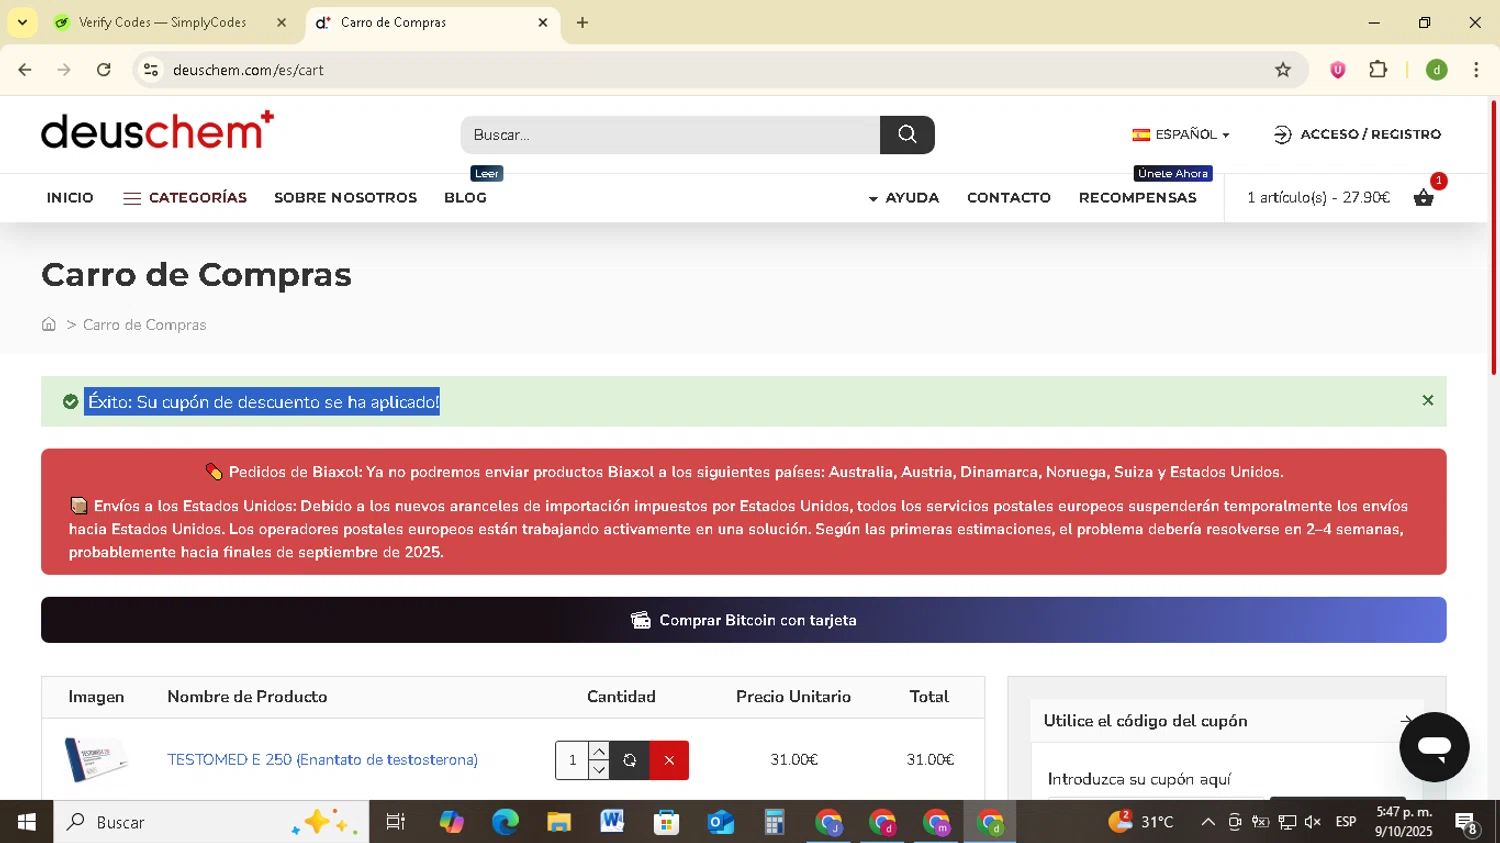Open the CONTACTO page
Screen dimensions: 1500x843
tap(1009, 198)
